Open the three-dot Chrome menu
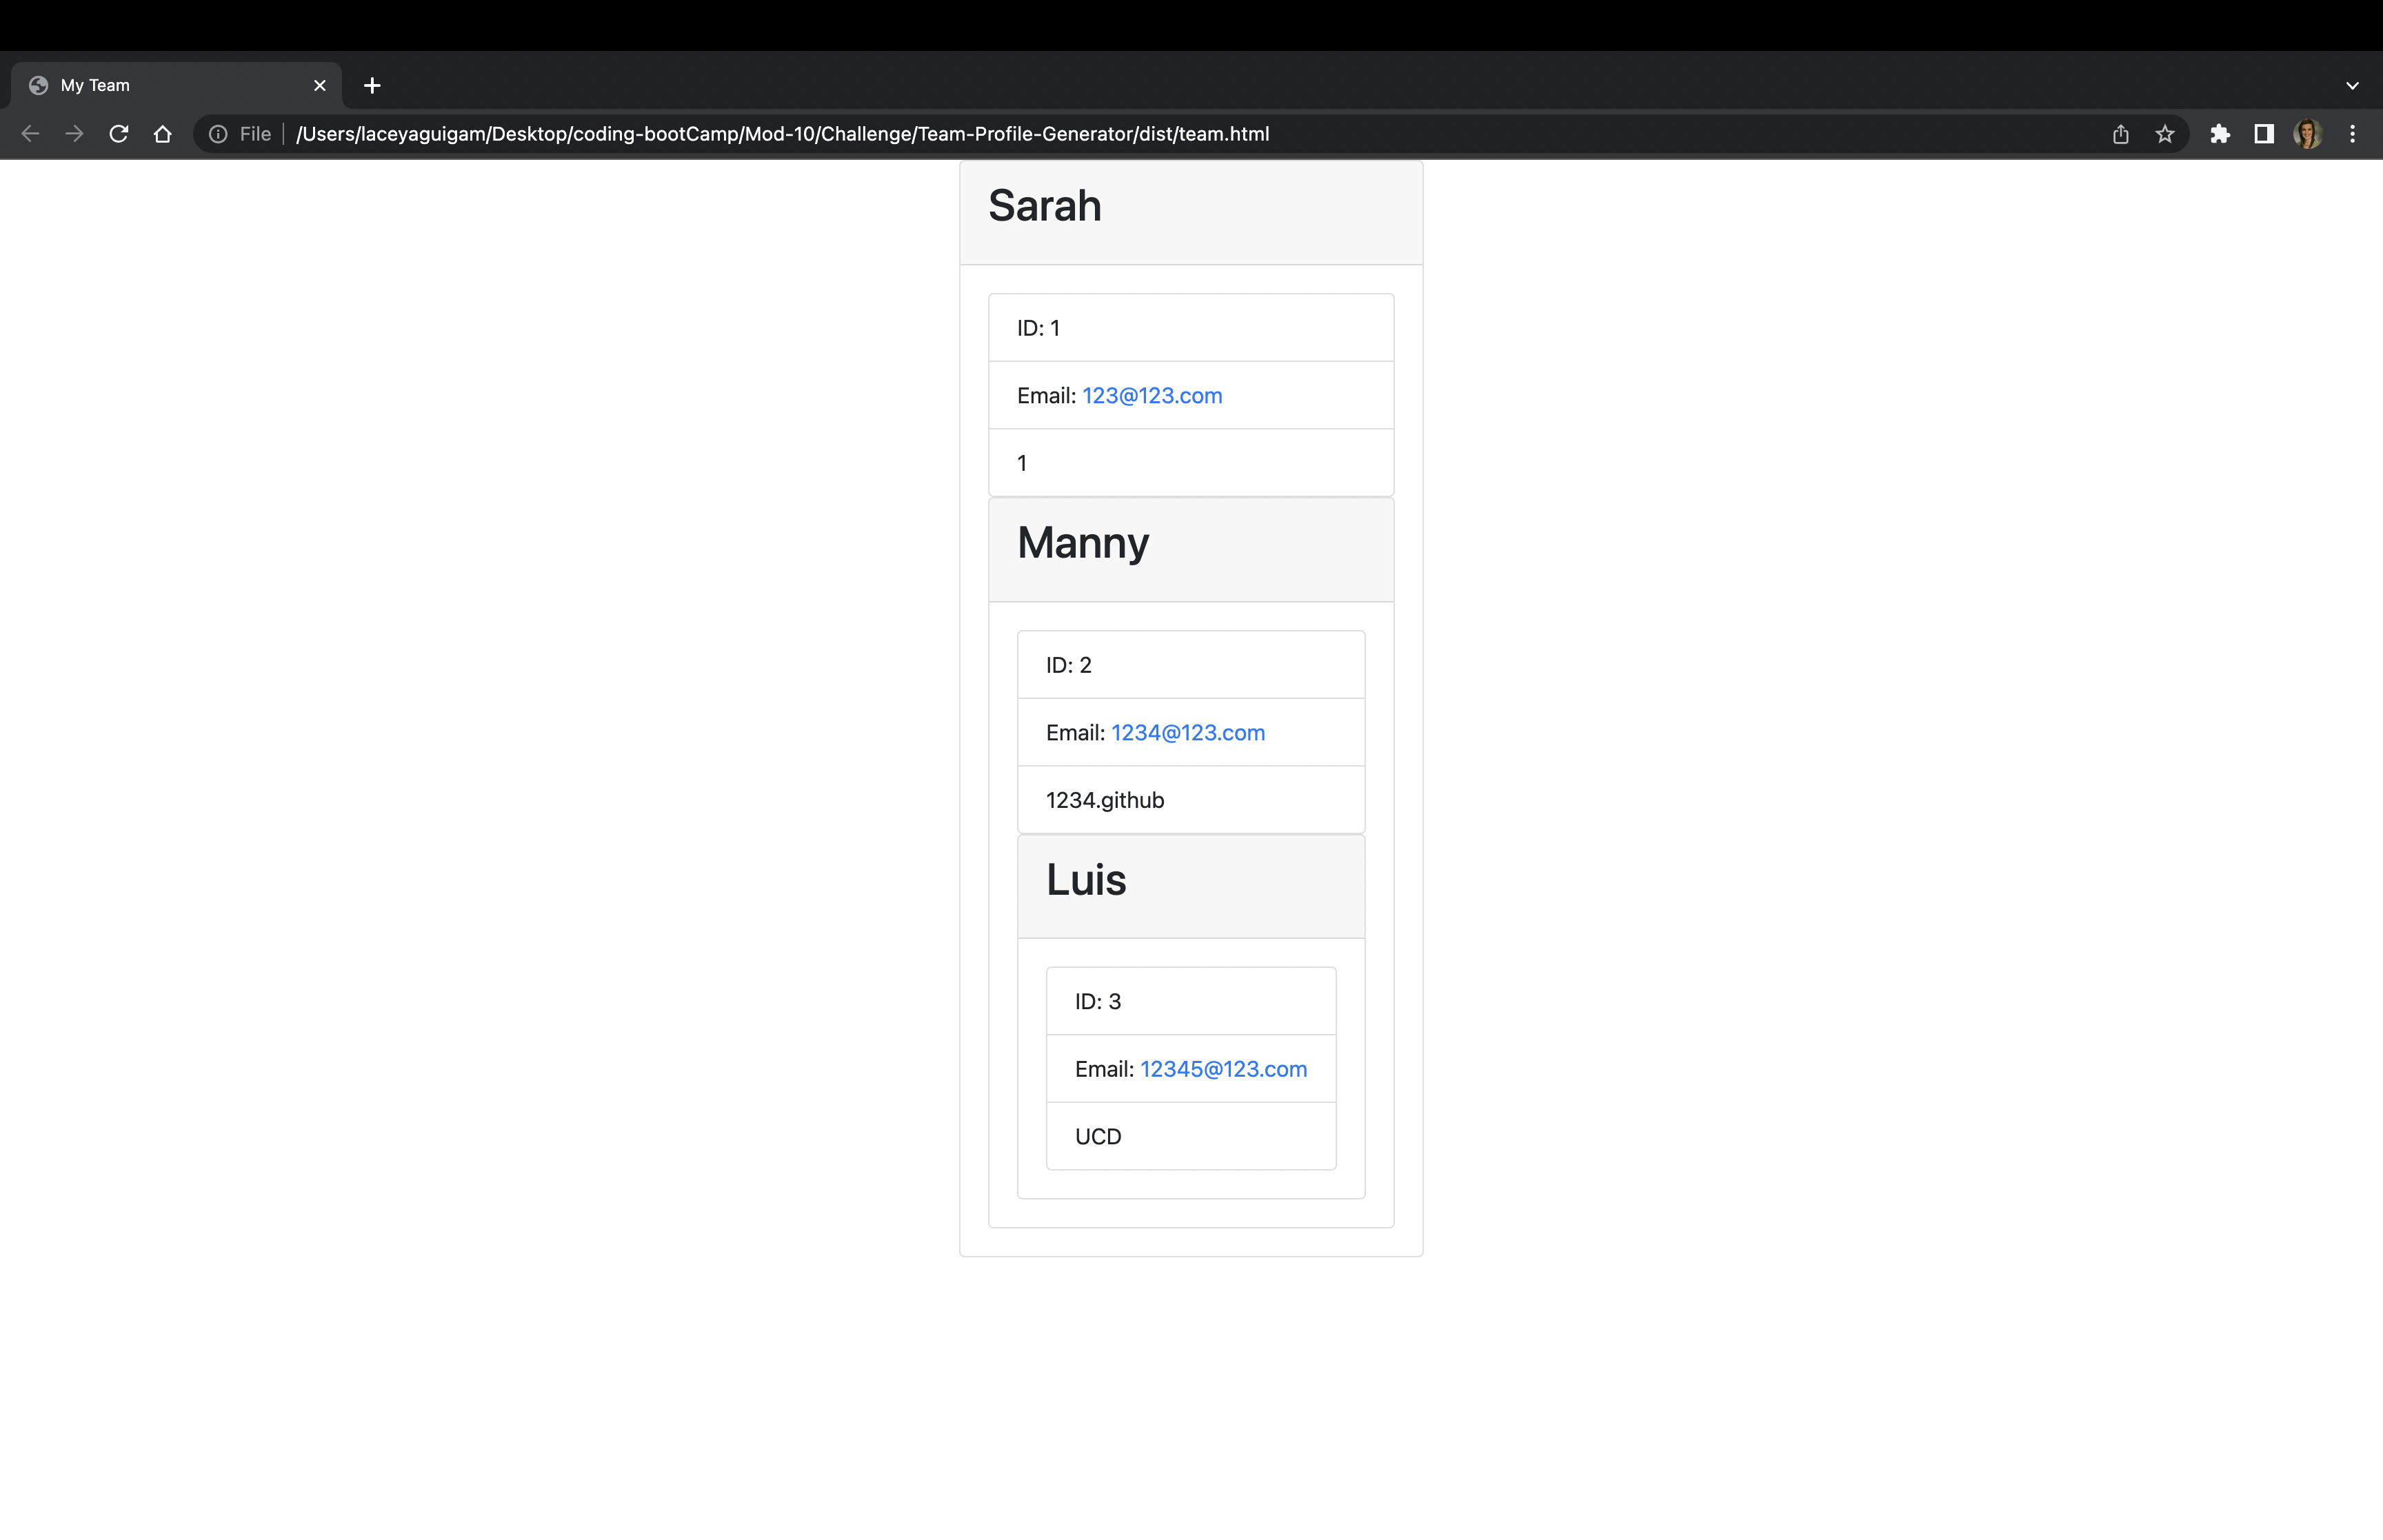 tap(2352, 133)
